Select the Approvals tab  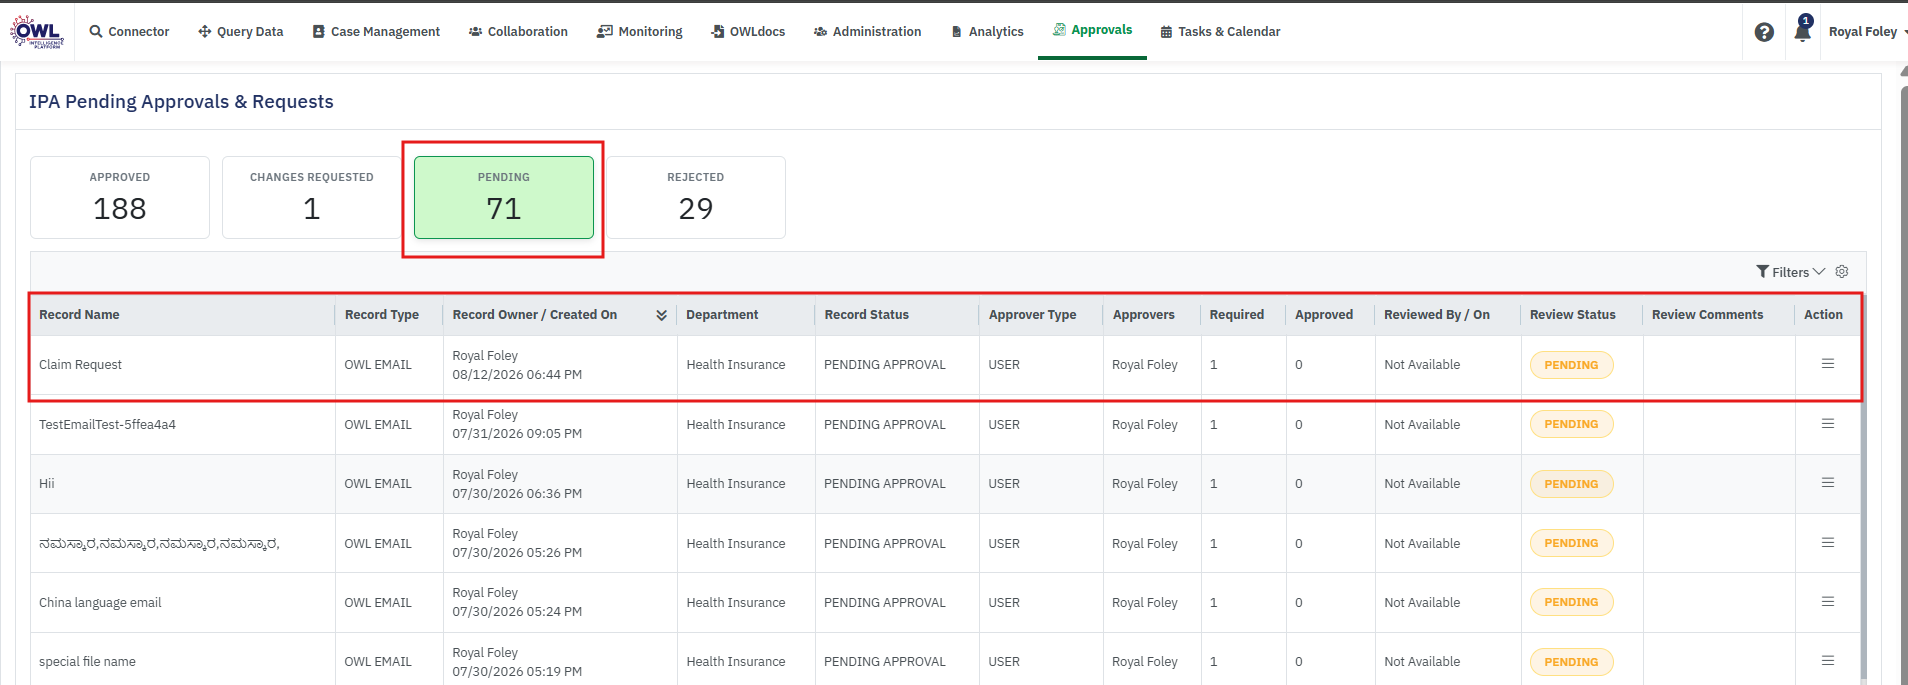point(1092,30)
